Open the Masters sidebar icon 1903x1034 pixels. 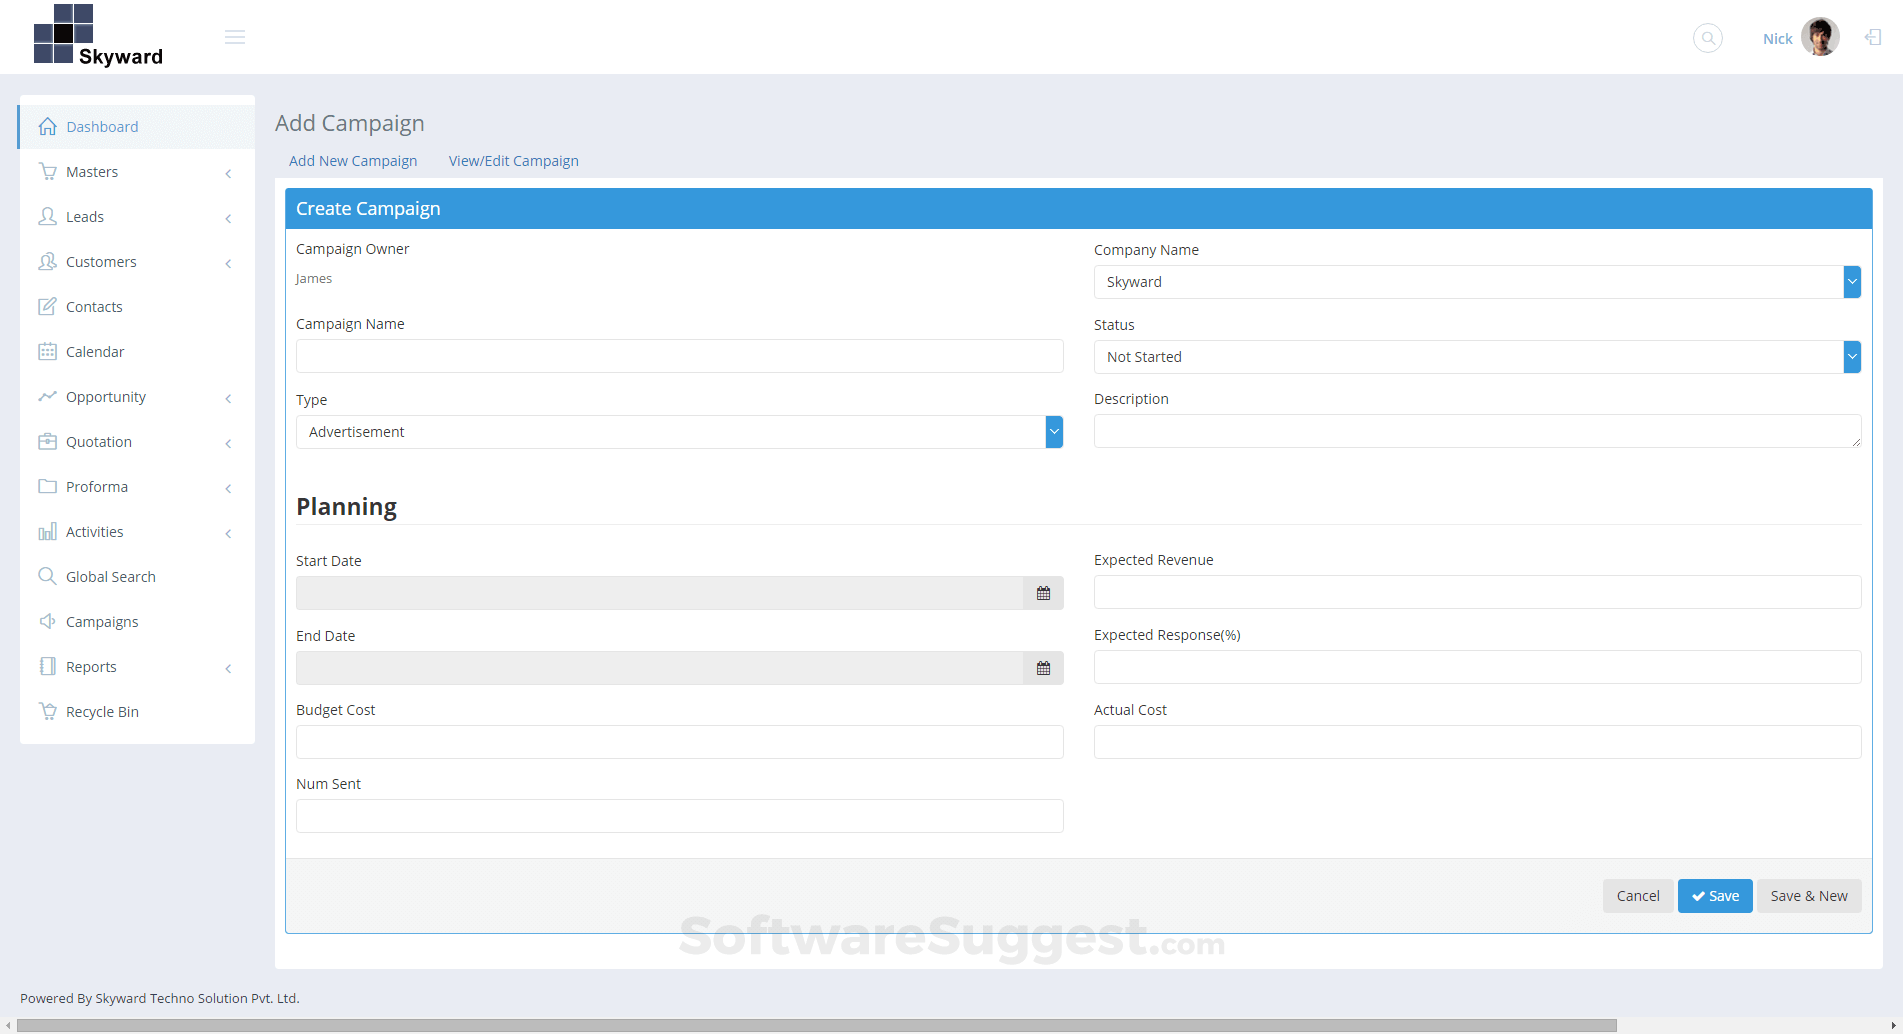point(47,171)
